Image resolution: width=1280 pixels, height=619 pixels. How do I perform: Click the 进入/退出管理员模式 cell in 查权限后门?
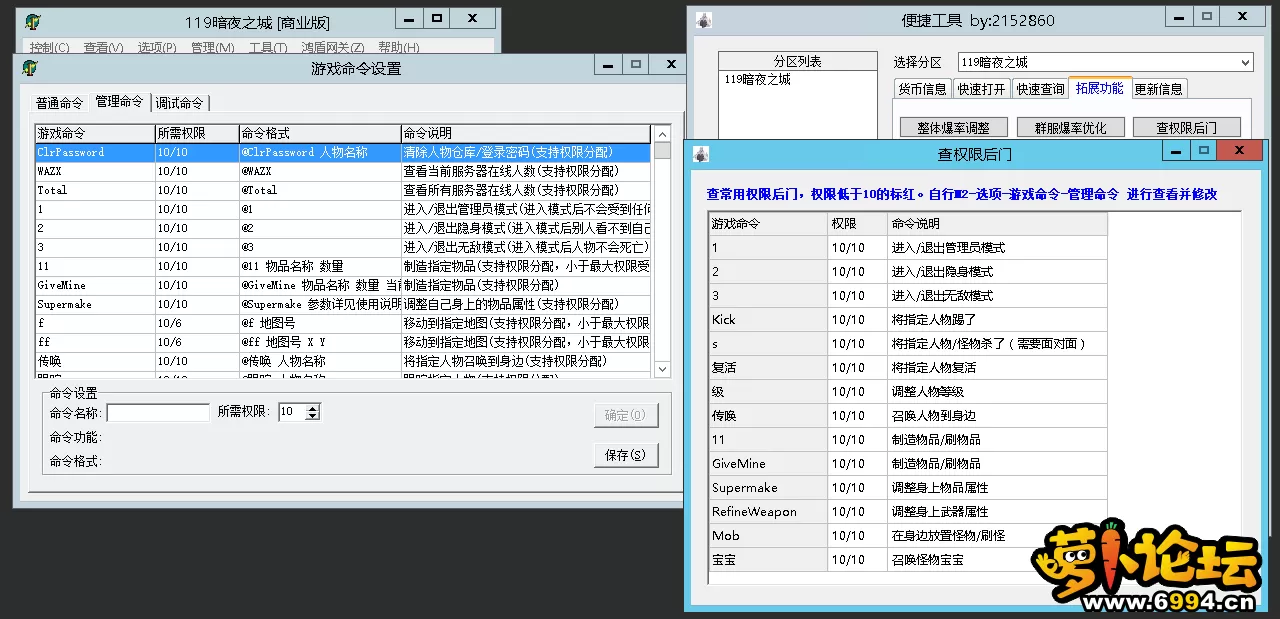(997, 247)
